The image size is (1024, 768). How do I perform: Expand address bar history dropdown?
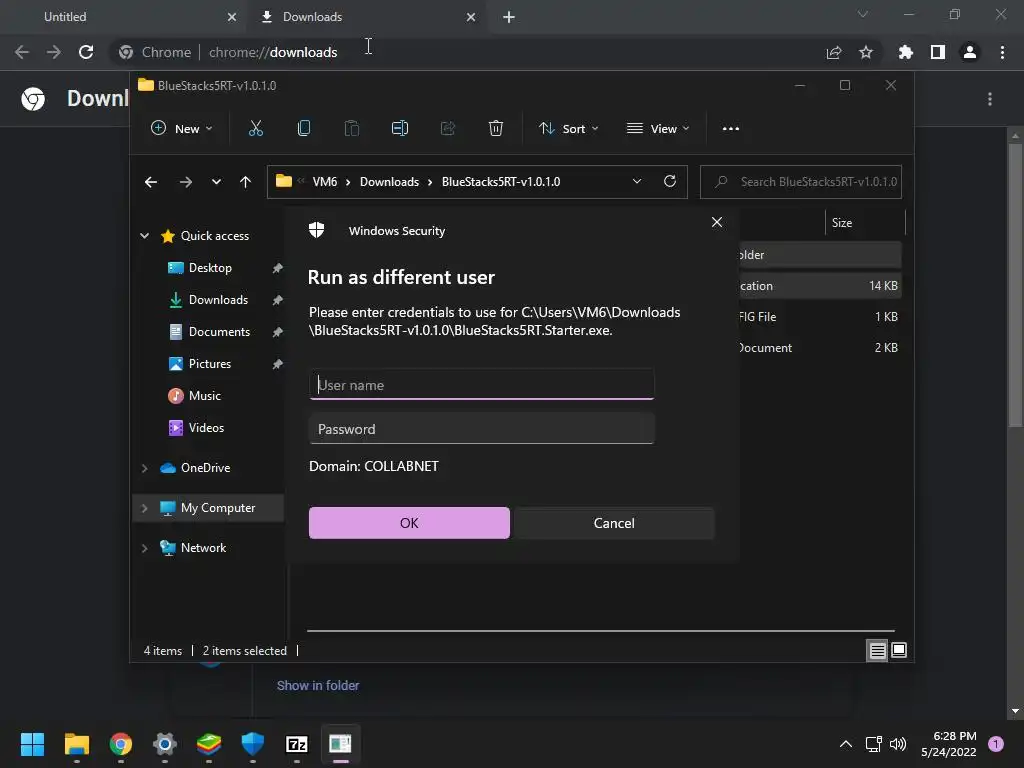(637, 182)
